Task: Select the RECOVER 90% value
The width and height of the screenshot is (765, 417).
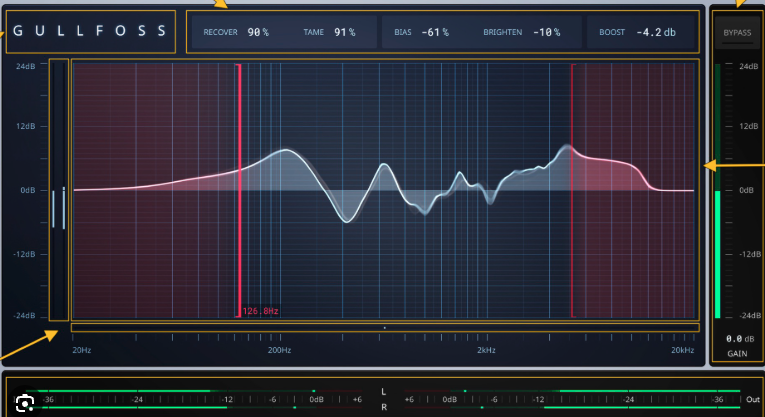Action: [x=258, y=33]
